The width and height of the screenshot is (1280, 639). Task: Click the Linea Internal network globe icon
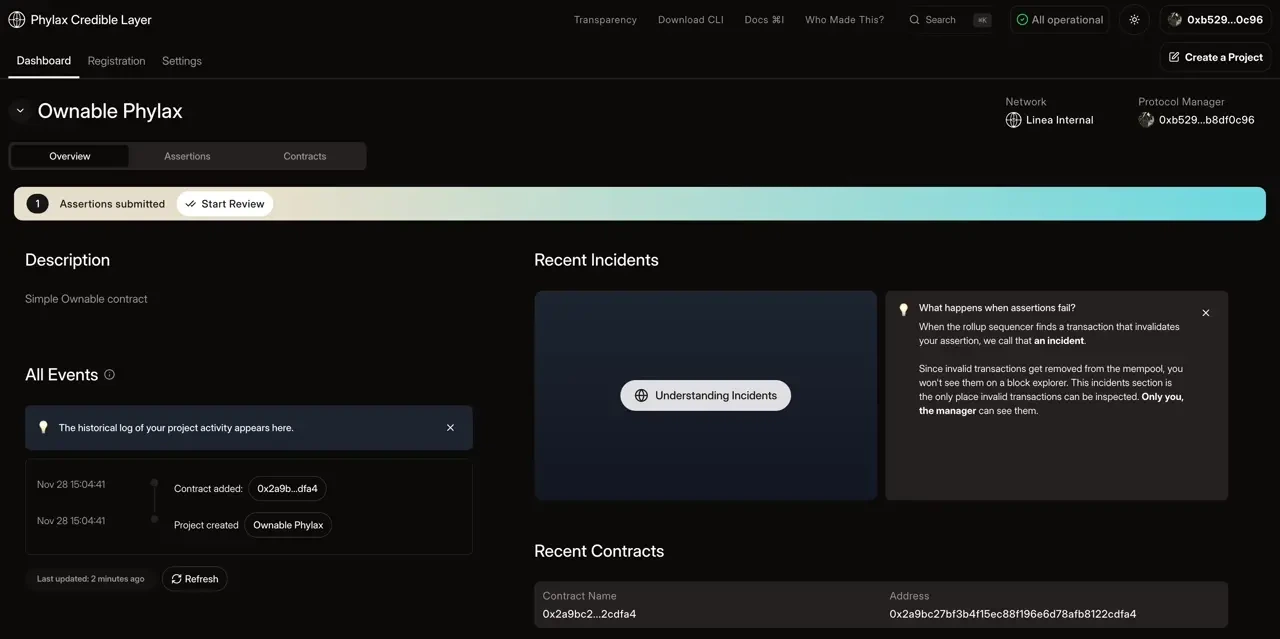click(1013, 120)
